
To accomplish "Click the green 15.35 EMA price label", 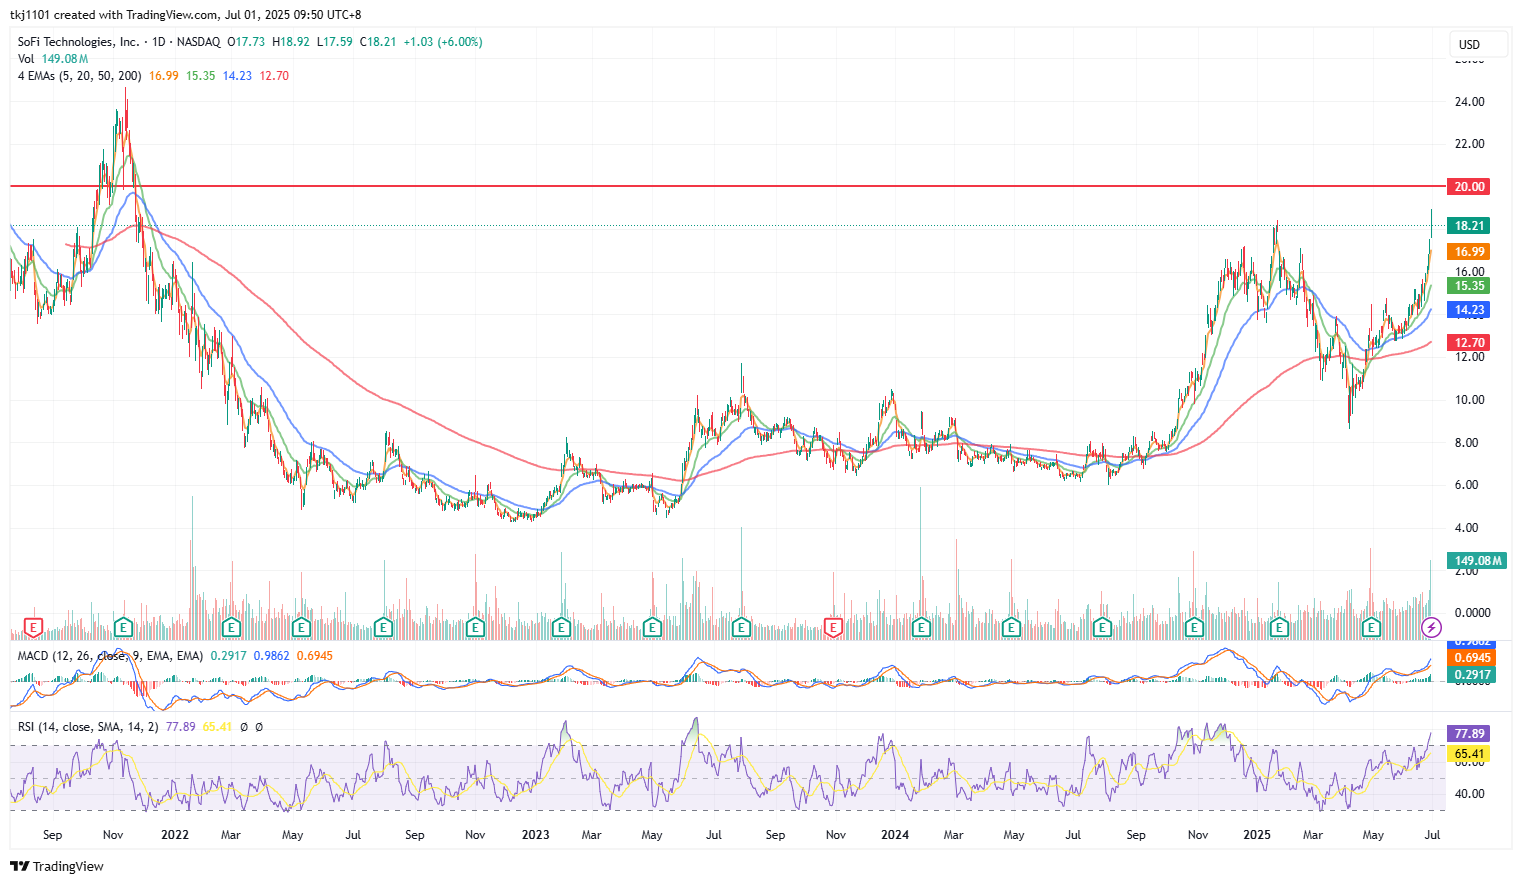I will [1469, 286].
